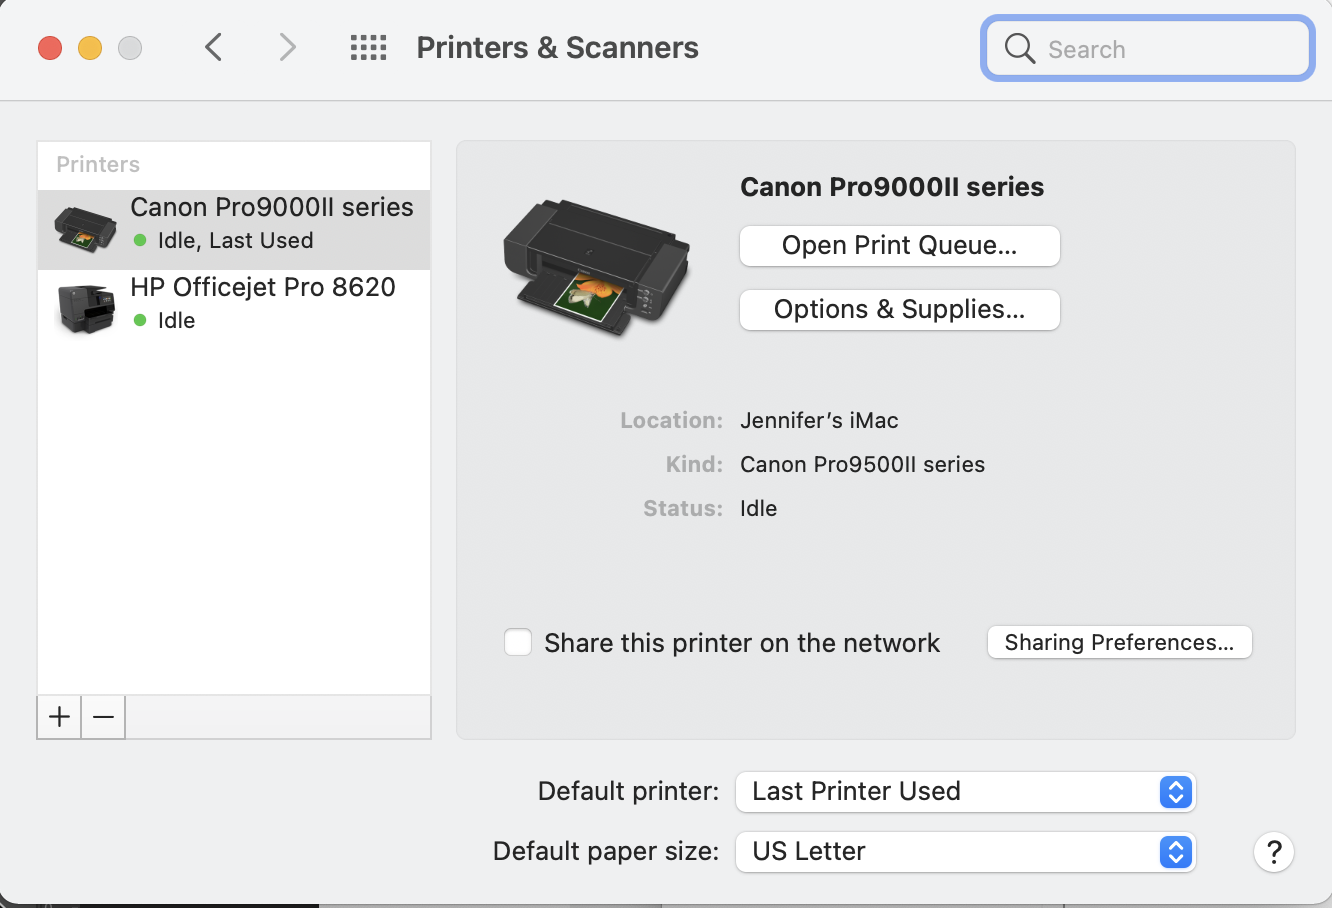
Task: Open Options & Supplies settings
Action: (898, 310)
